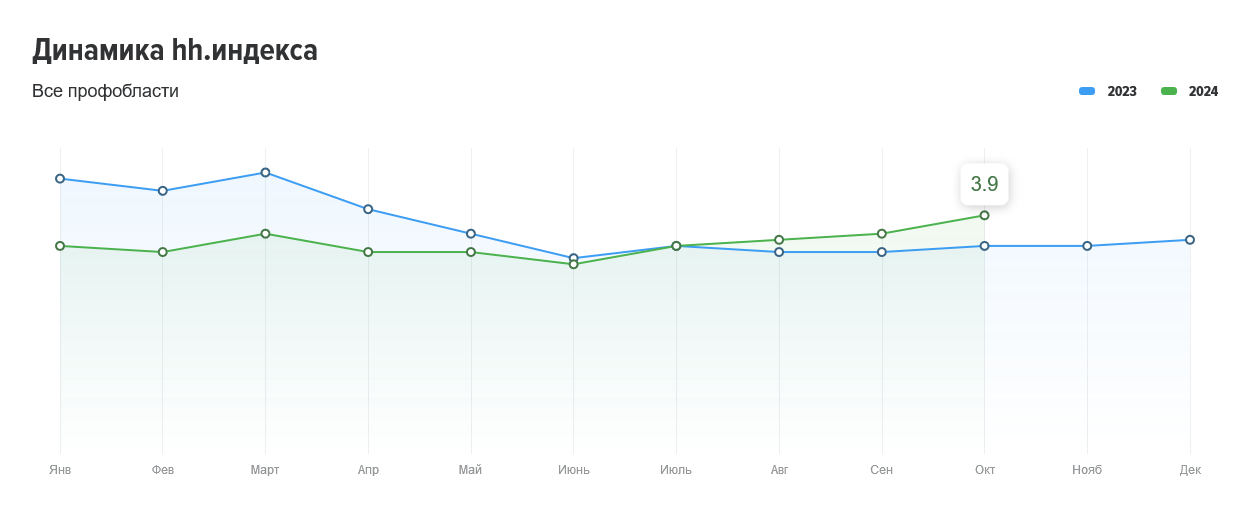Click the 2024 October data point
The height and width of the screenshot is (530, 1250).
[x=984, y=215]
